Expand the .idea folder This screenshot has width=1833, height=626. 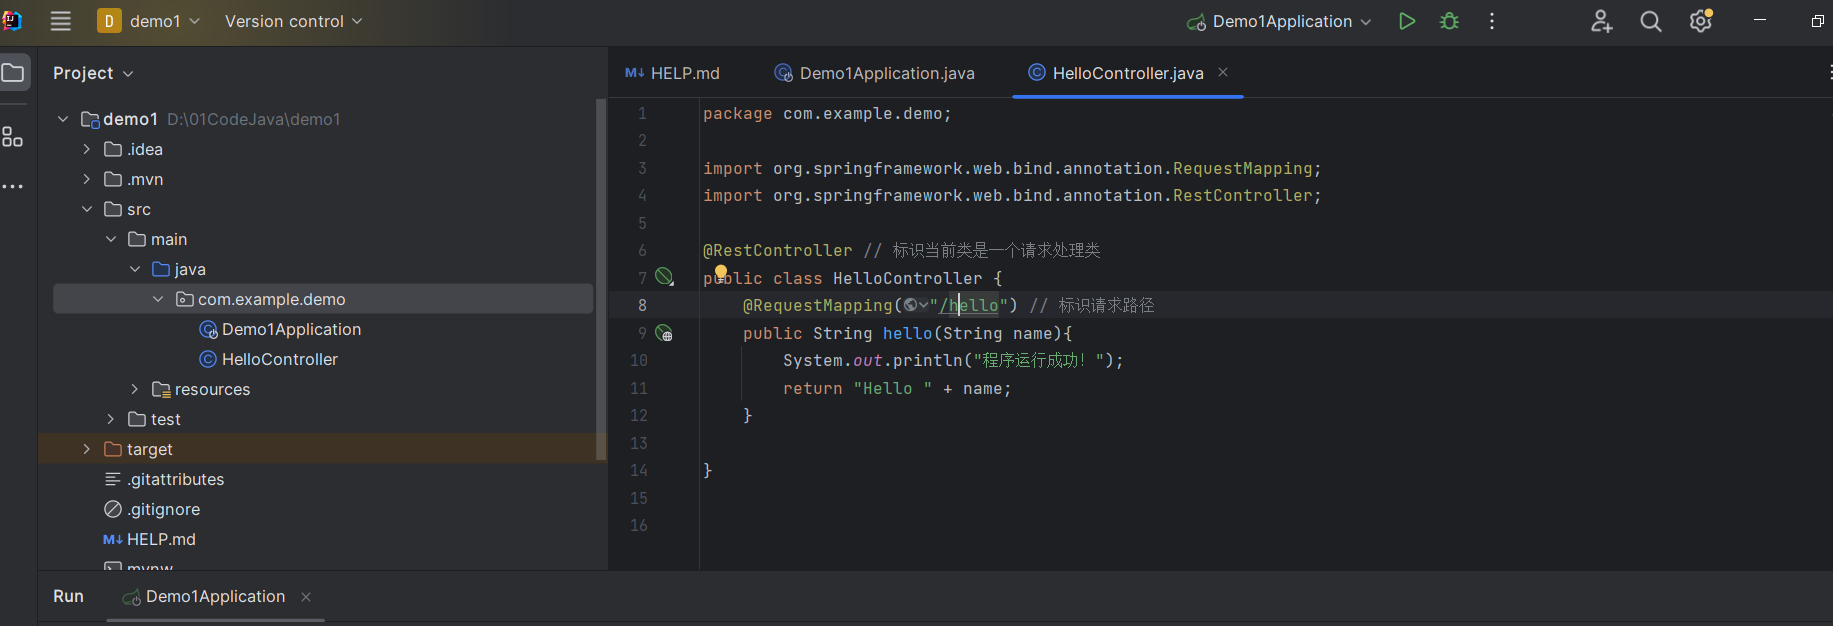87,149
